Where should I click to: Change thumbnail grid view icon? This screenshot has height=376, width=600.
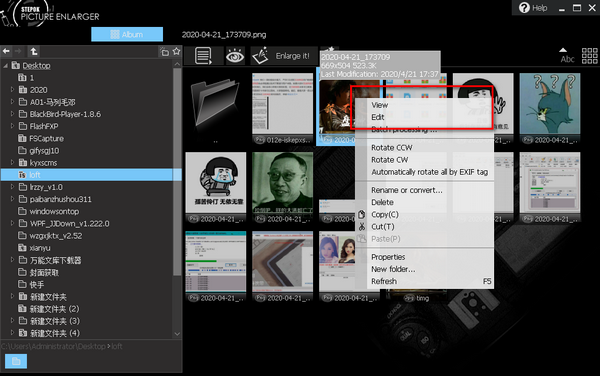pos(589,56)
